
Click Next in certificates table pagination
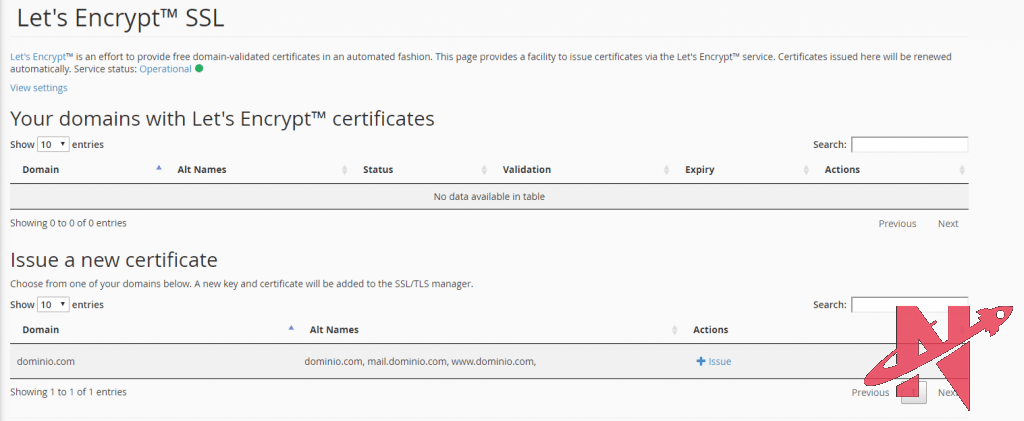947,223
